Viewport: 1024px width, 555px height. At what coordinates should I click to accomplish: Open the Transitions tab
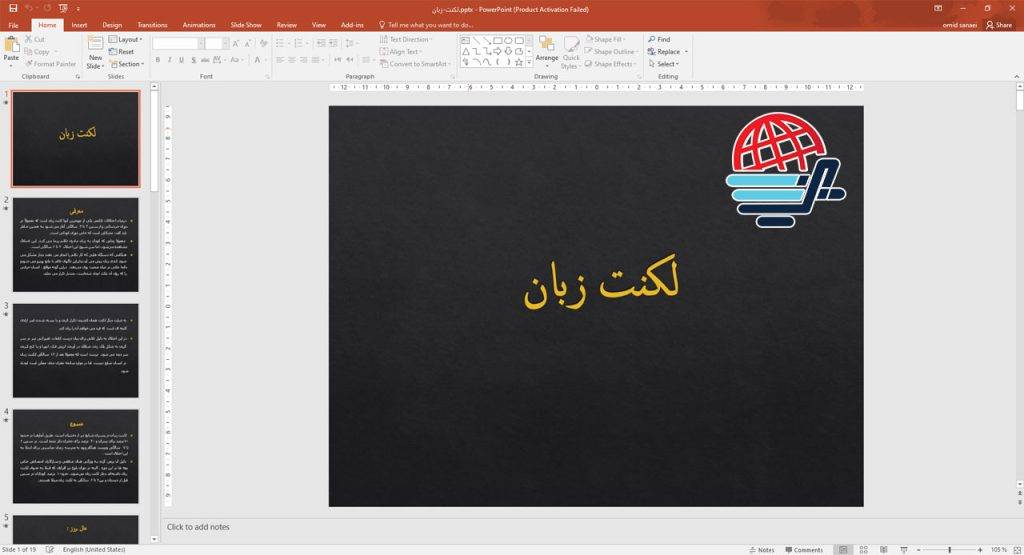[x=152, y=25]
